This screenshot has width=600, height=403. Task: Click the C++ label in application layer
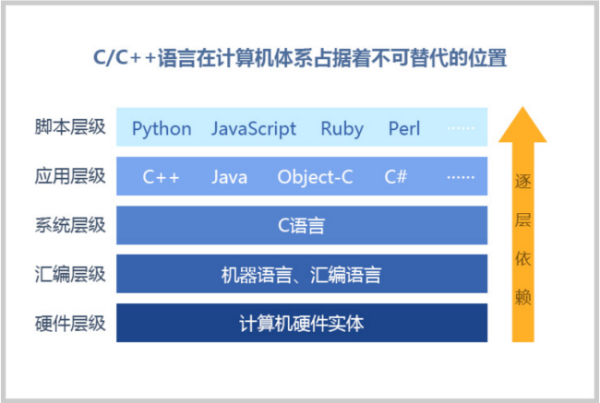(160, 177)
